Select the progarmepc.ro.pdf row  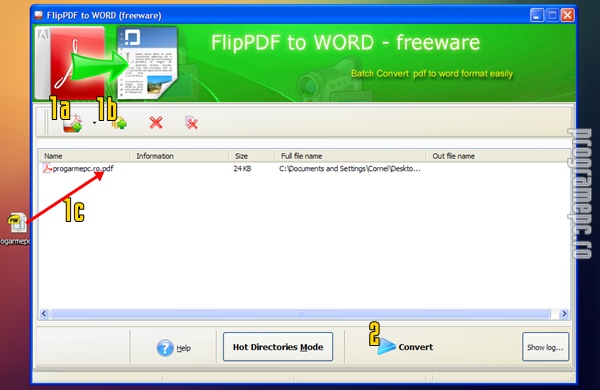pos(304,168)
